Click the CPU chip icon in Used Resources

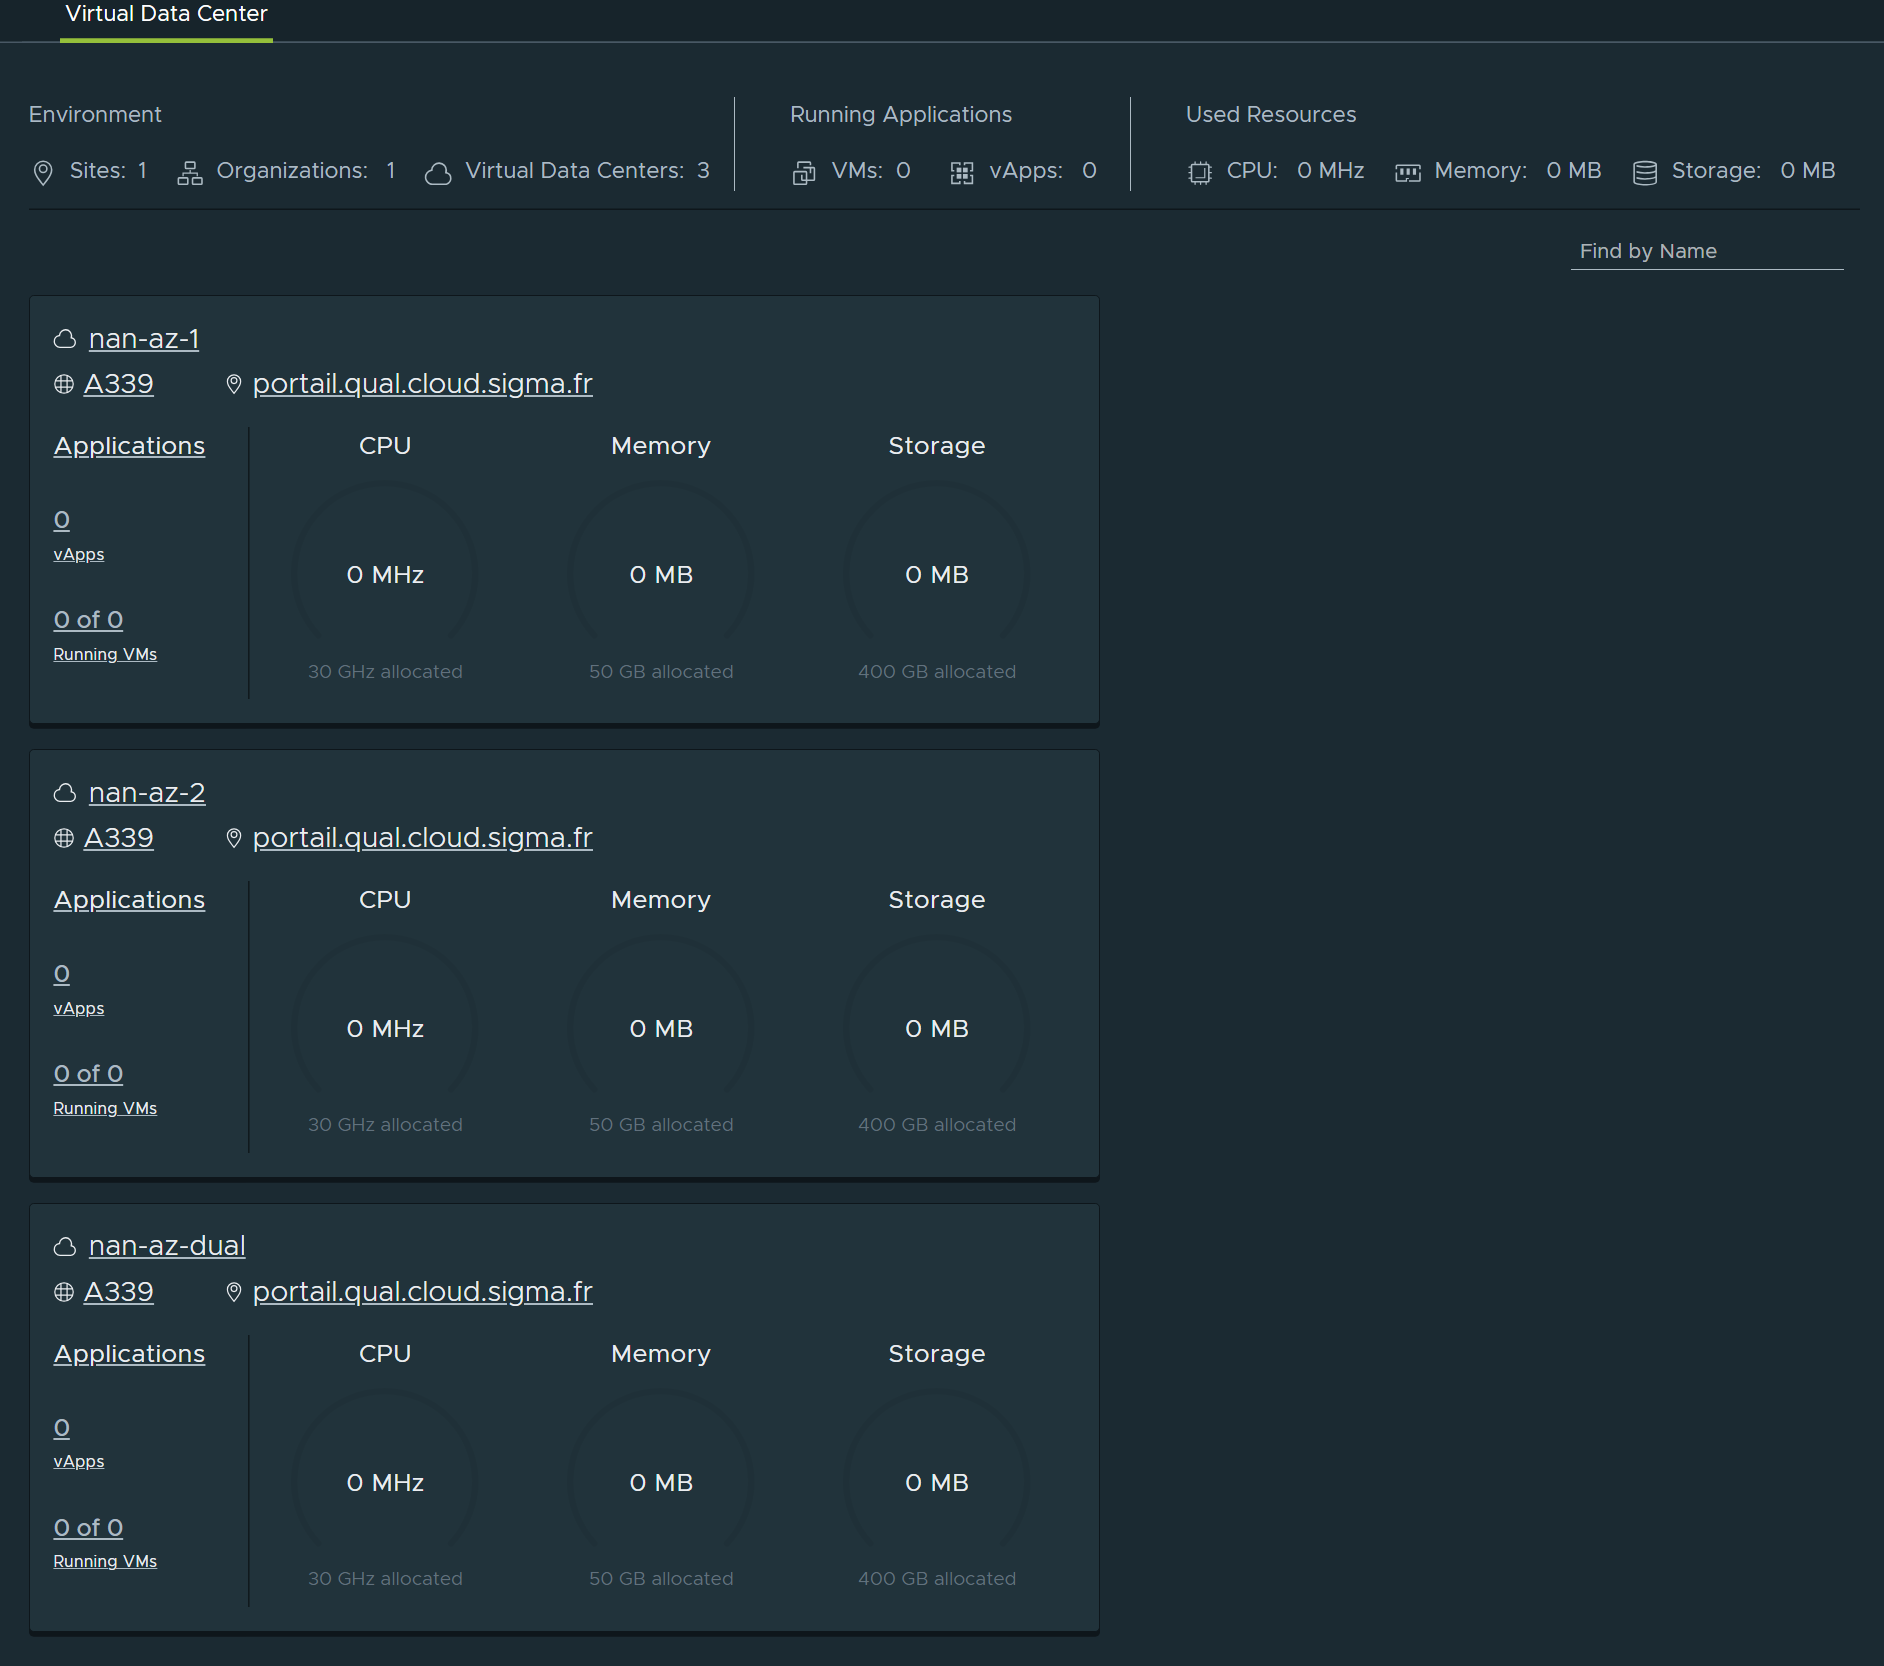click(1199, 172)
